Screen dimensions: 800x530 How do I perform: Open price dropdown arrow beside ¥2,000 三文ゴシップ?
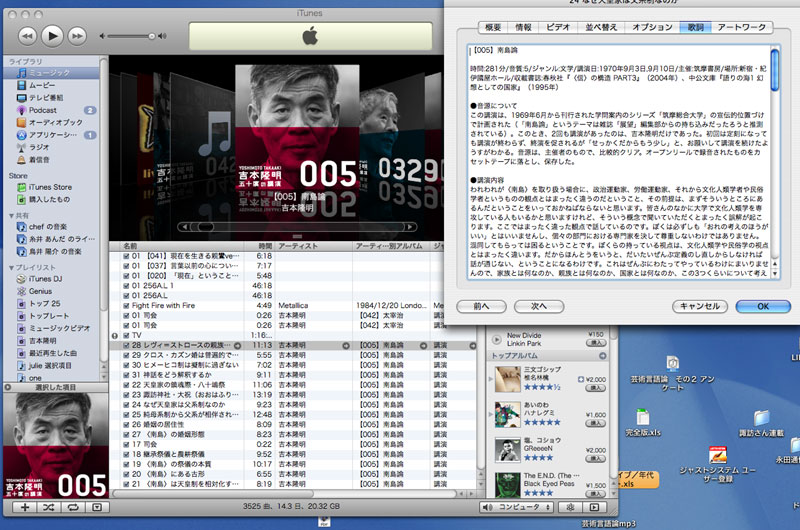[x=581, y=380]
